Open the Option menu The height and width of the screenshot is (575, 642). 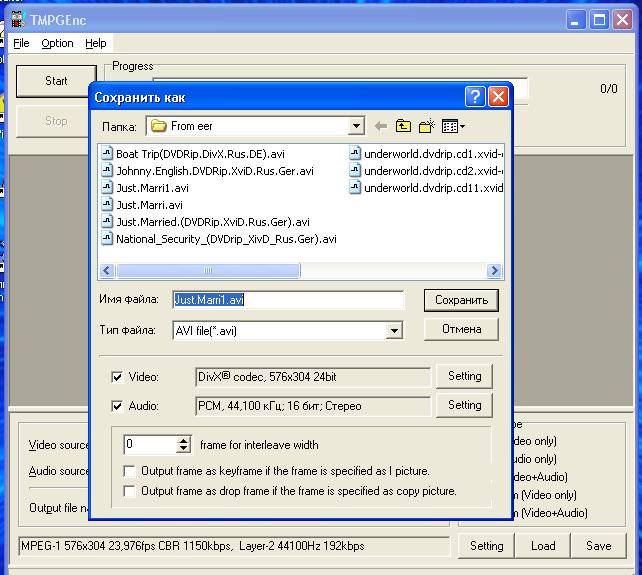pyautogui.click(x=57, y=43)
